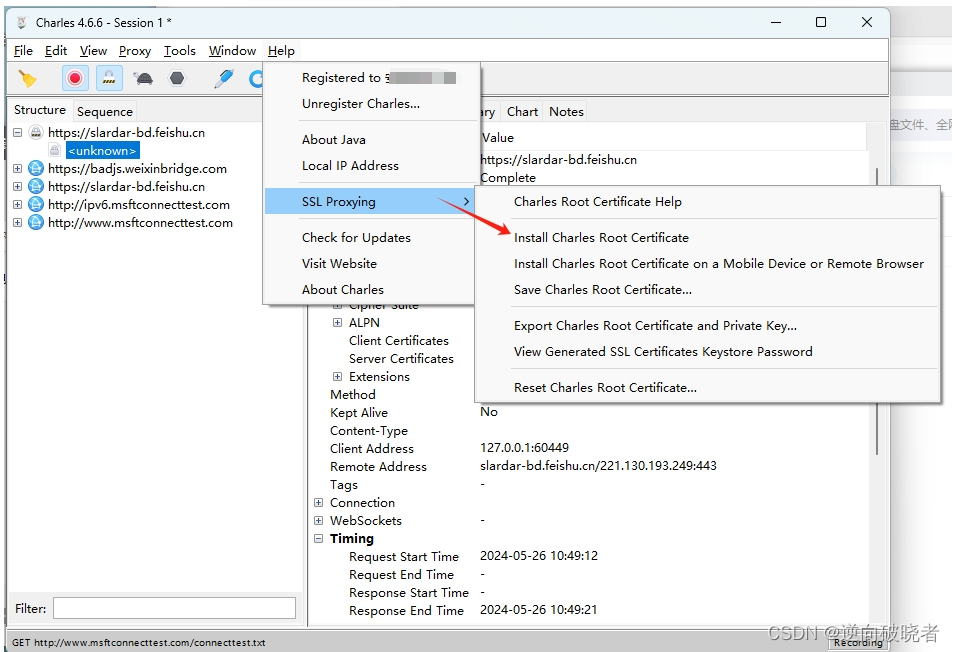Choose About Java from Help menu
955x652 pixels.
coord(372,140)
